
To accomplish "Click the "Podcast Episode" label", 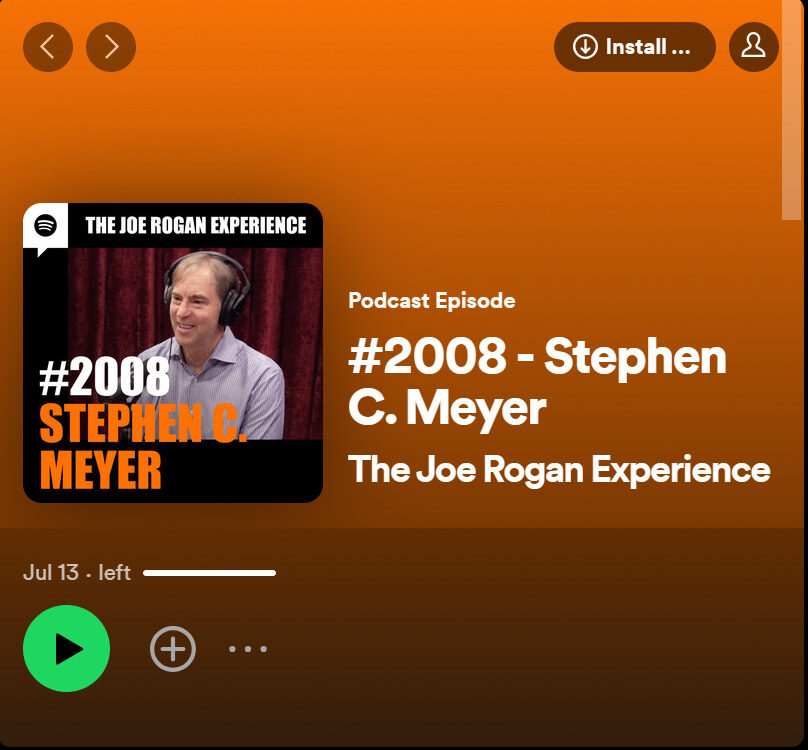I will pos(432,300).
